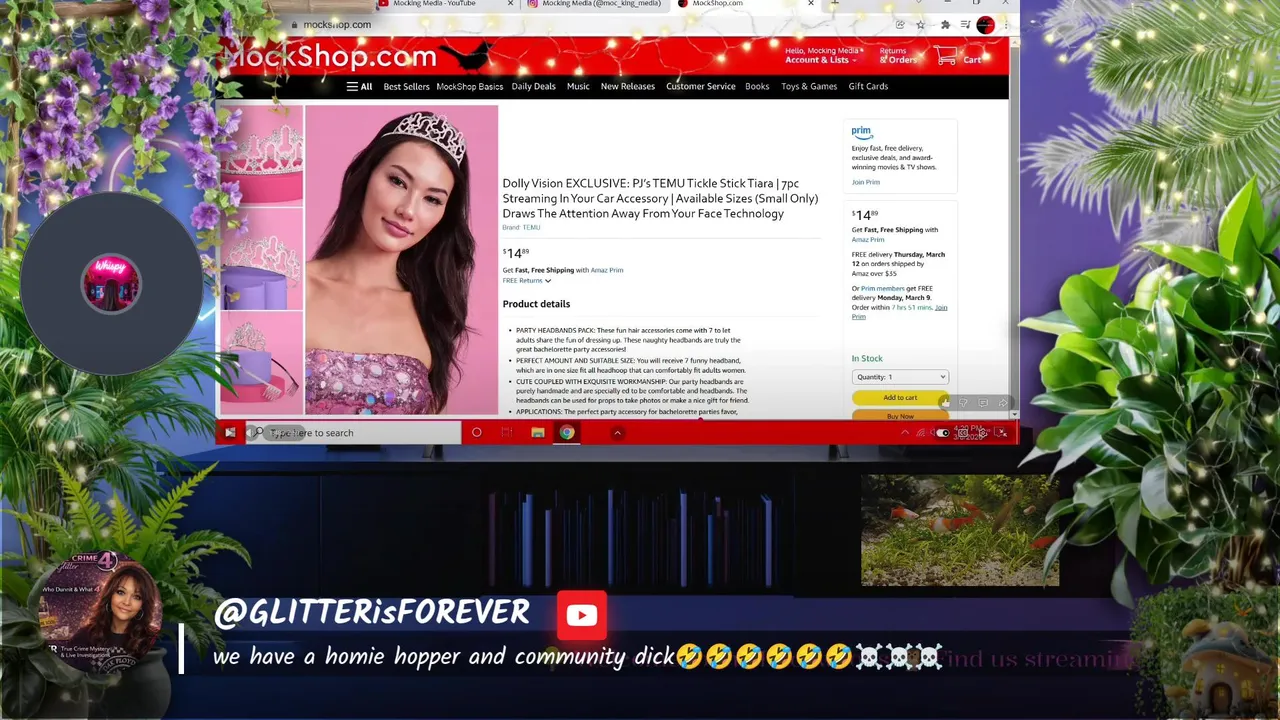Go to the Music section

point(578,87)
